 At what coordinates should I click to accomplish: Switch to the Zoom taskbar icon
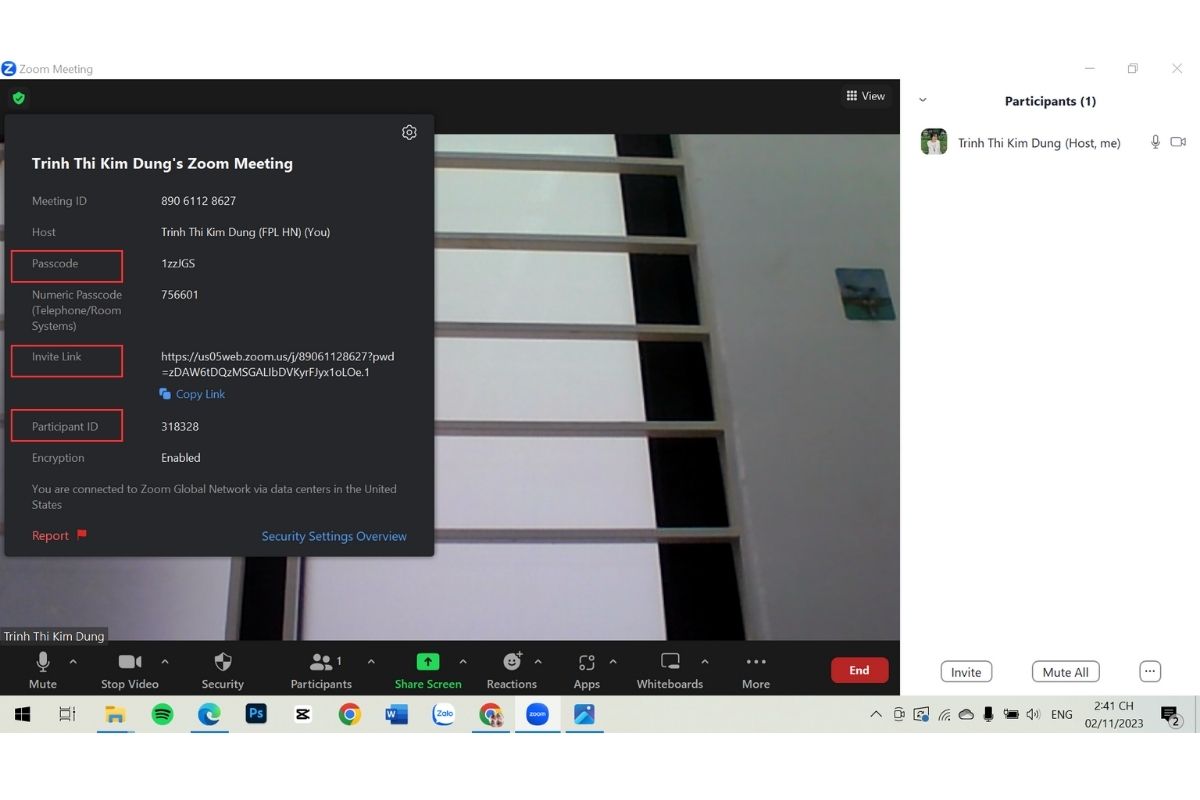click(537, 714)
